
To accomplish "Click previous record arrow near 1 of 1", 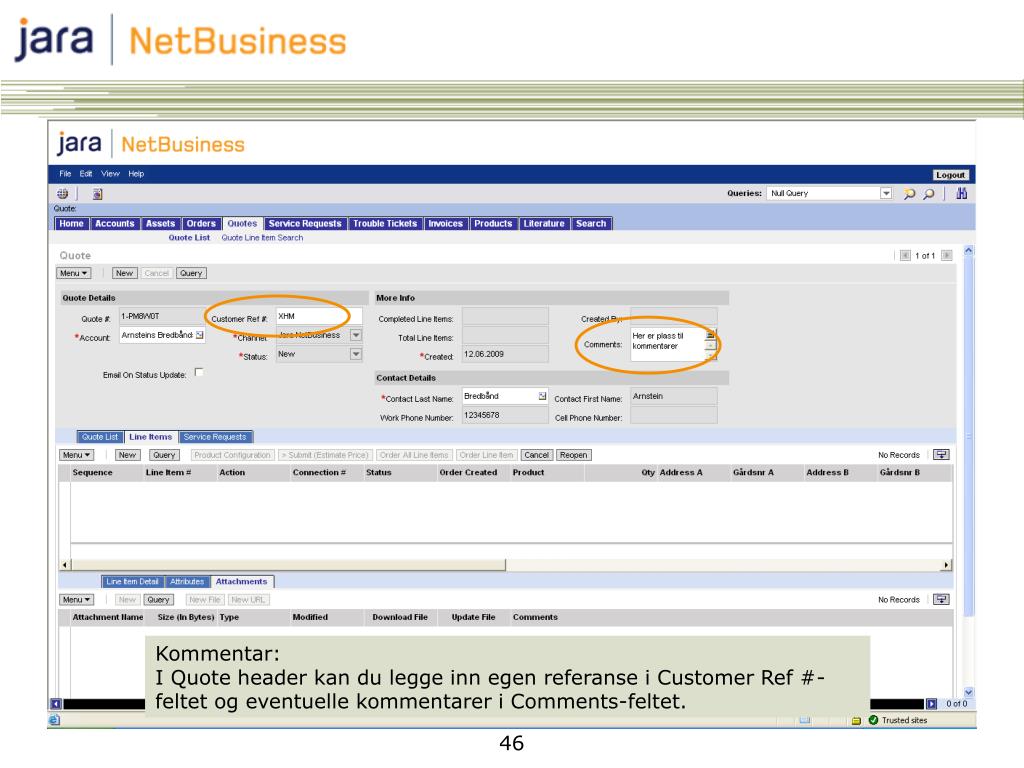I will coord(905,255).
